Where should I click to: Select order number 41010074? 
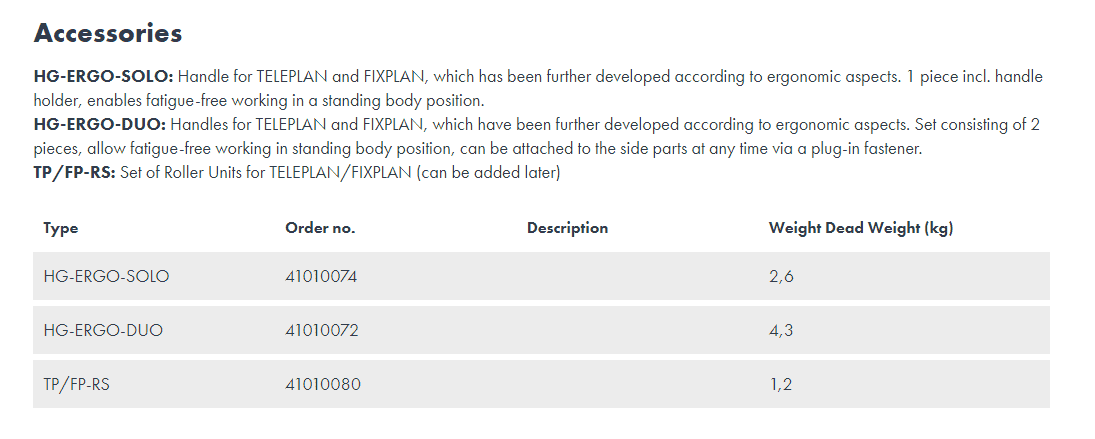point(321,276)
